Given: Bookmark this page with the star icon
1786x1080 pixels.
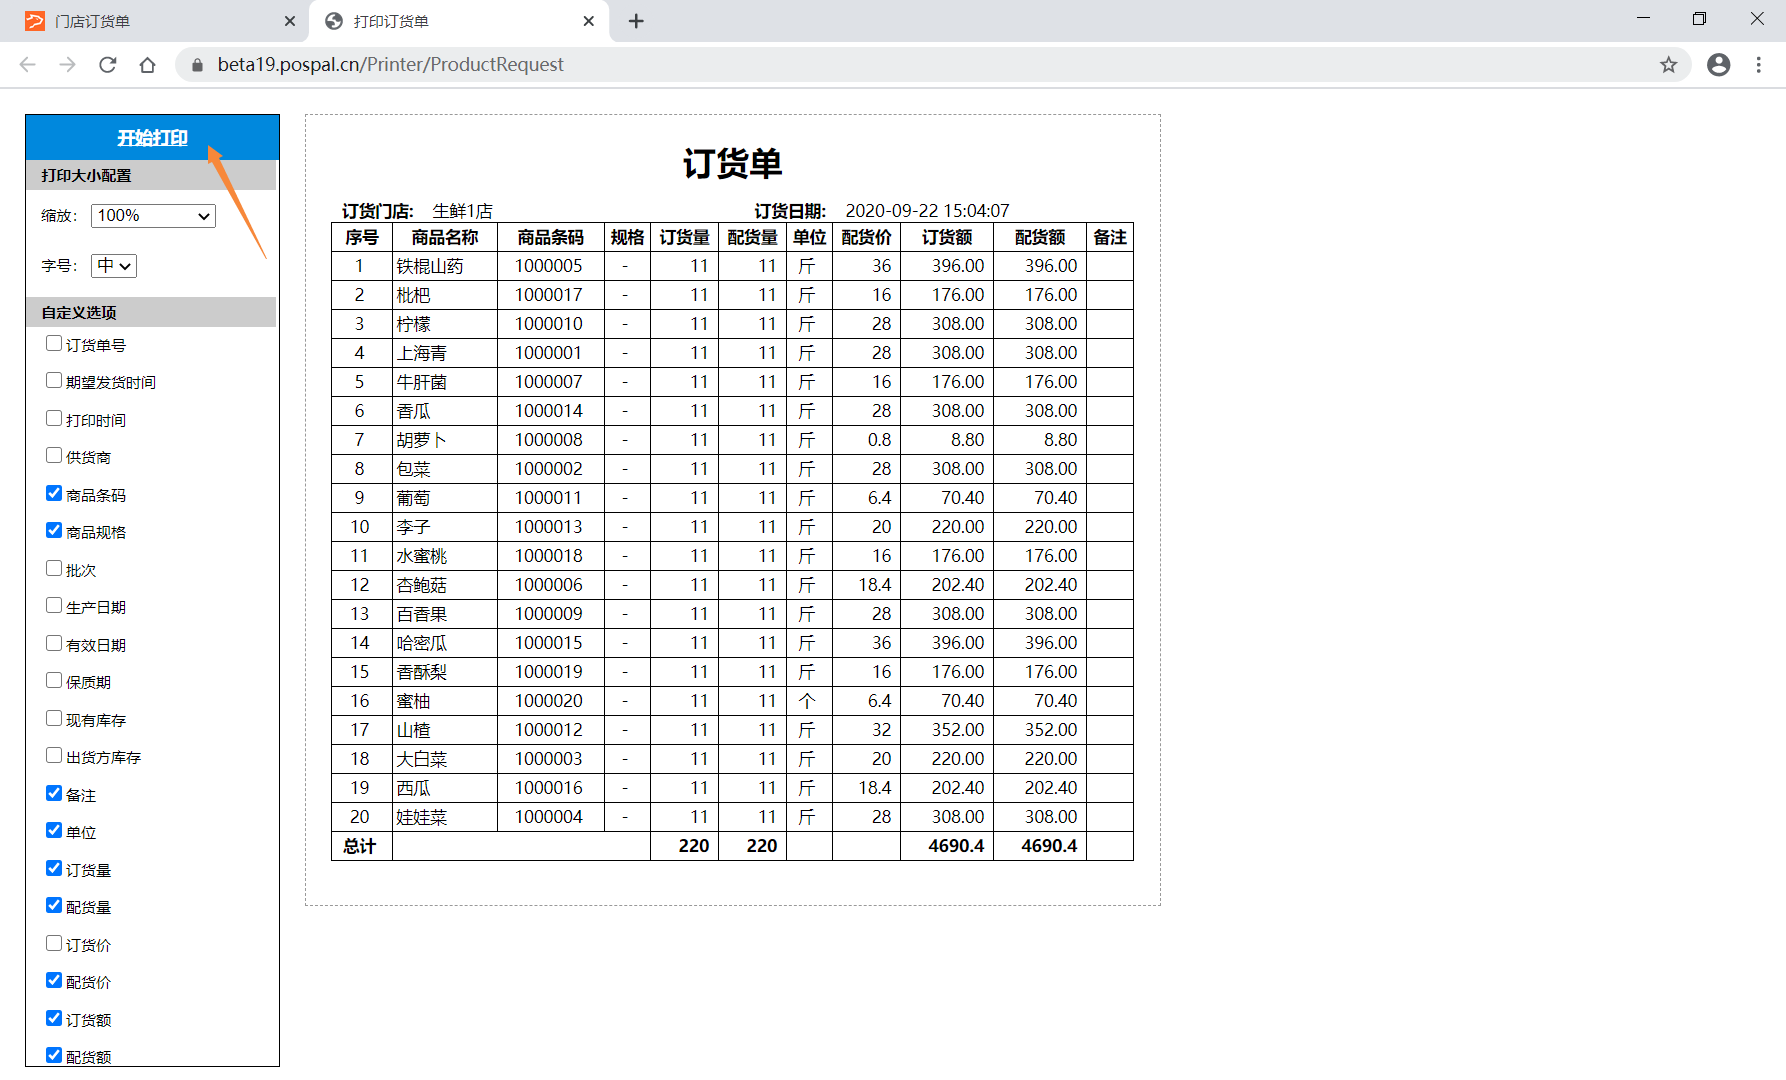Looking at the screenshot, I should pyautogui.click(x=1668, y=65).
